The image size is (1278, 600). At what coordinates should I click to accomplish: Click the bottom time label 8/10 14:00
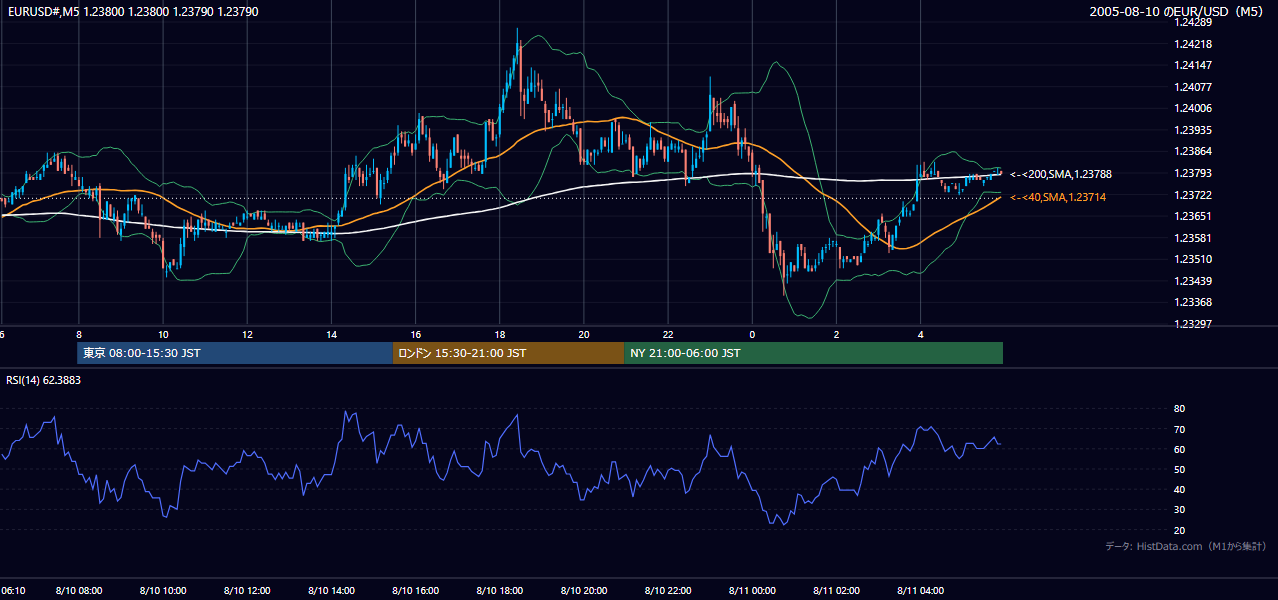coord(331,591)
